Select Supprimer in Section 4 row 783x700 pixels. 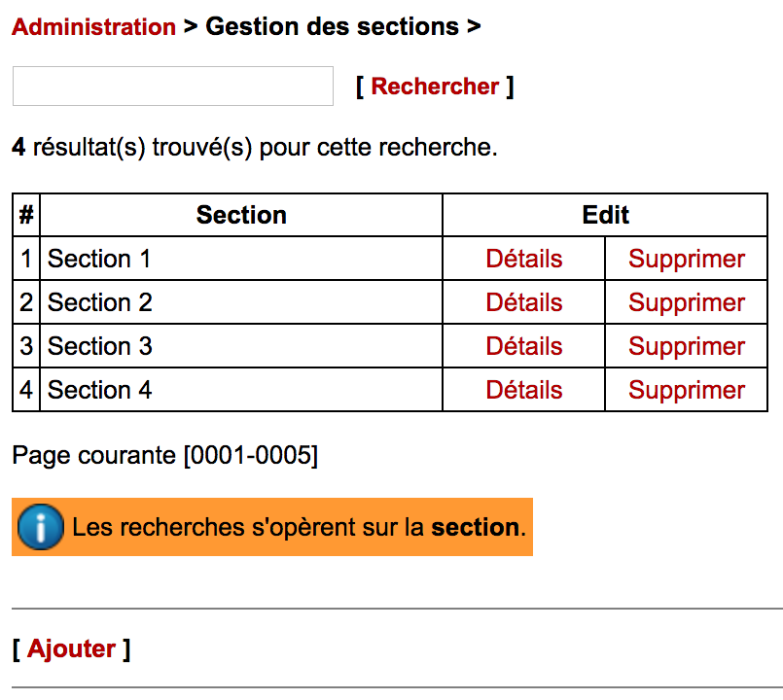[x=686, y=390]
